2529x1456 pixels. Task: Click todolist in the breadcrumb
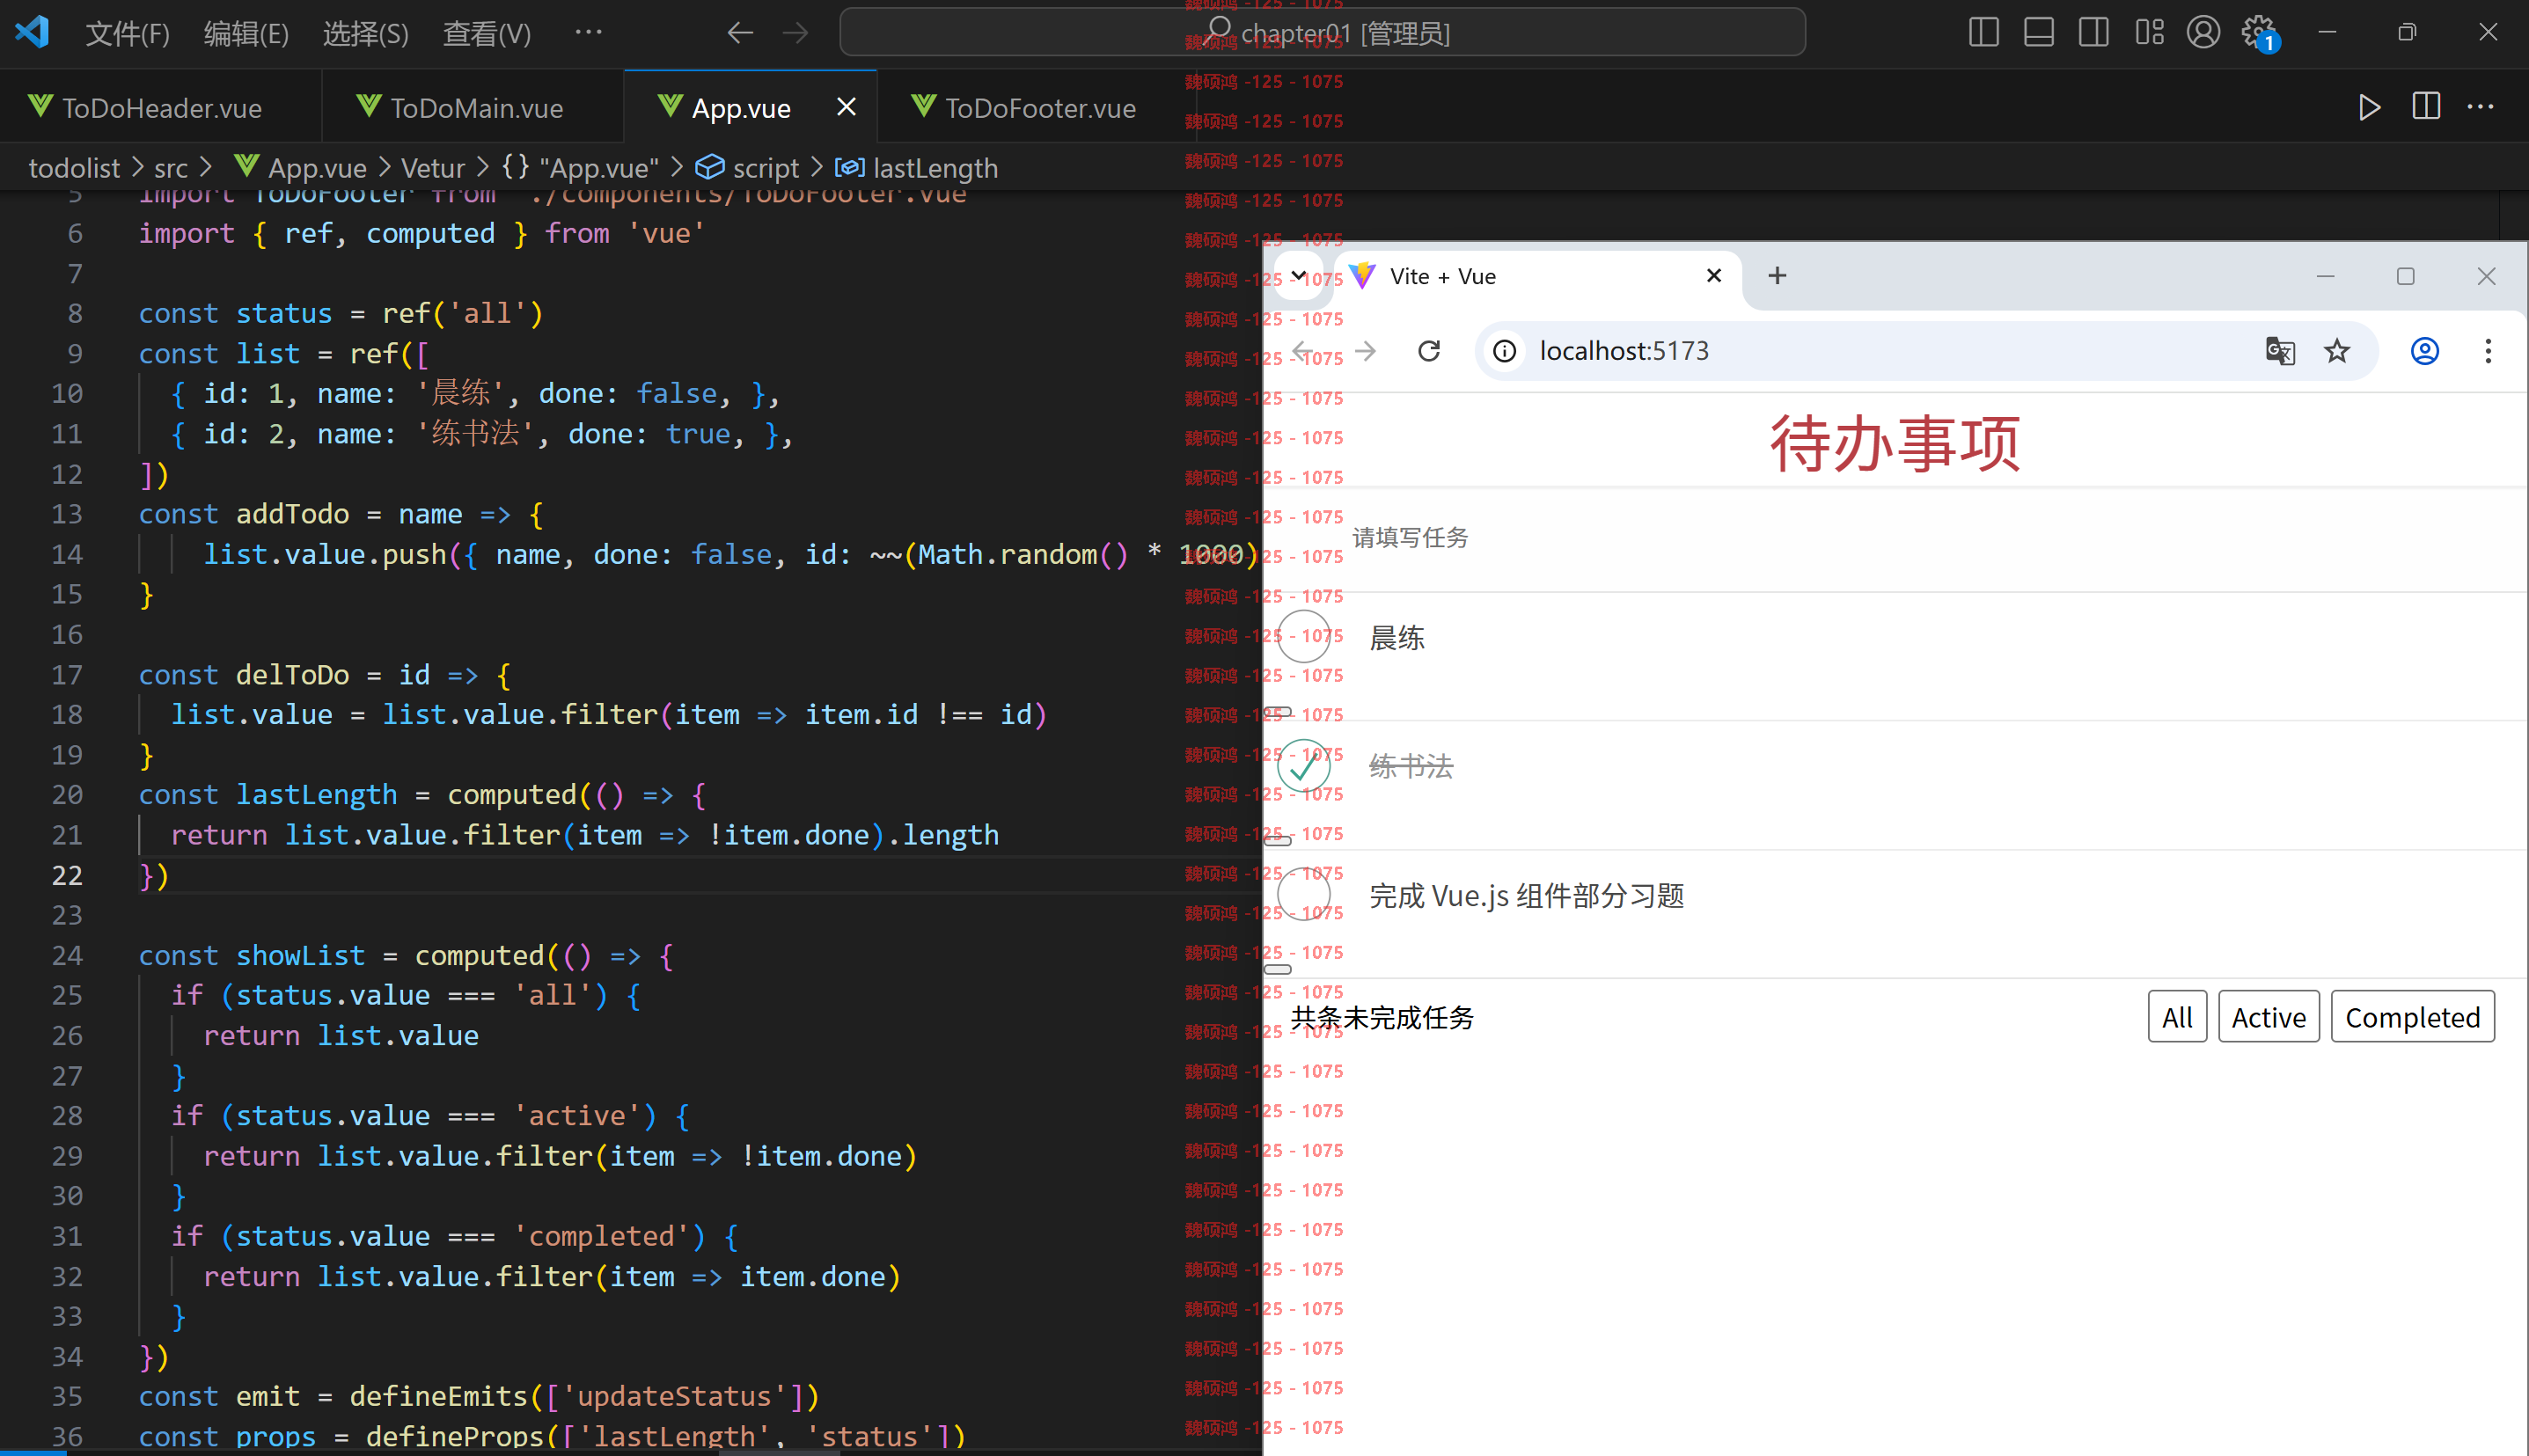(x=74, y=167)
